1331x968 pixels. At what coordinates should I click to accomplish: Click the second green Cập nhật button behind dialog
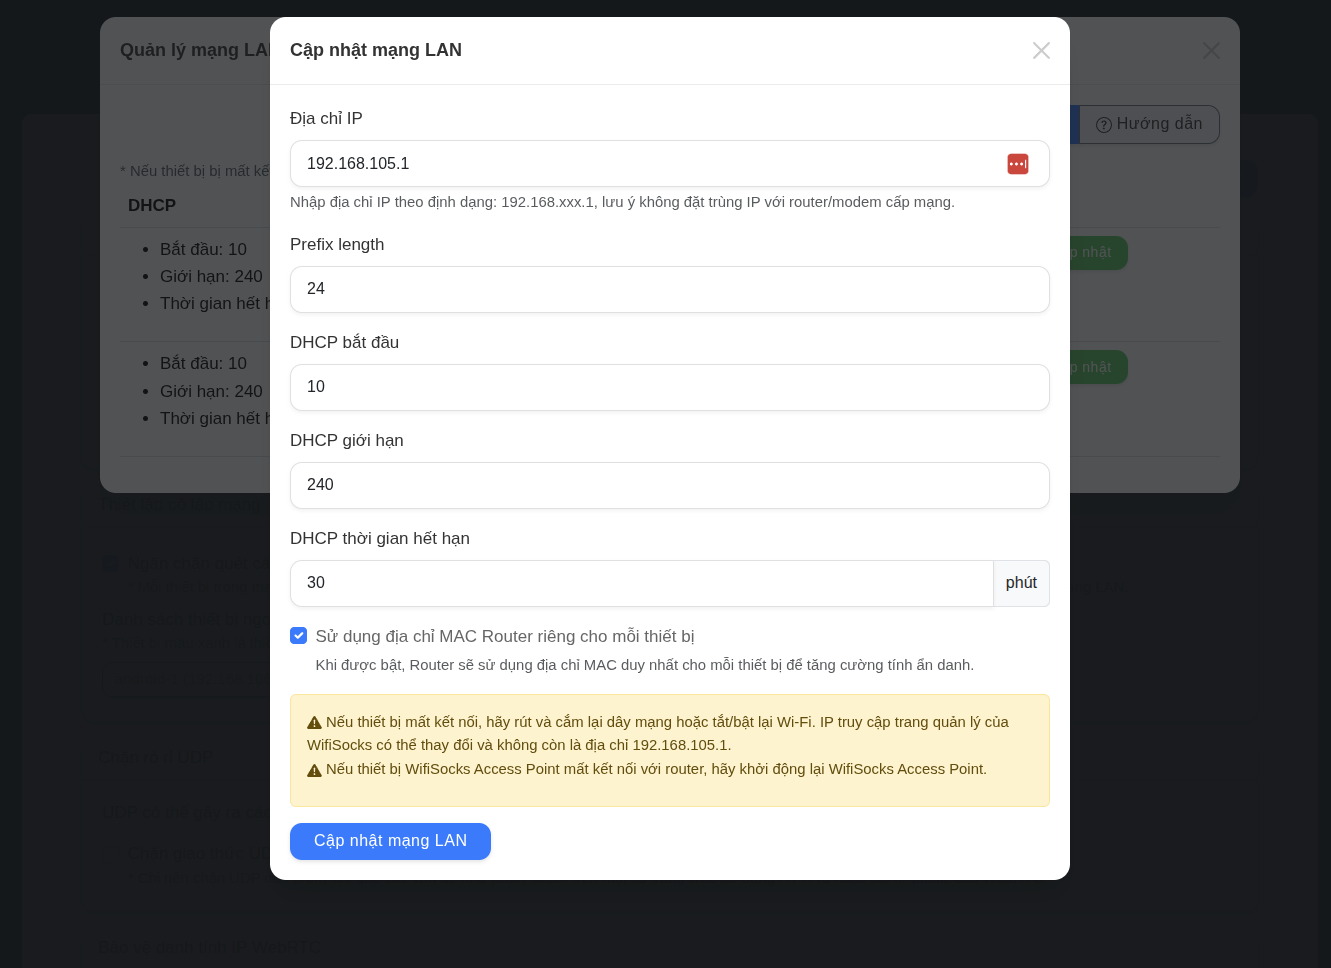pos(1098,367)
